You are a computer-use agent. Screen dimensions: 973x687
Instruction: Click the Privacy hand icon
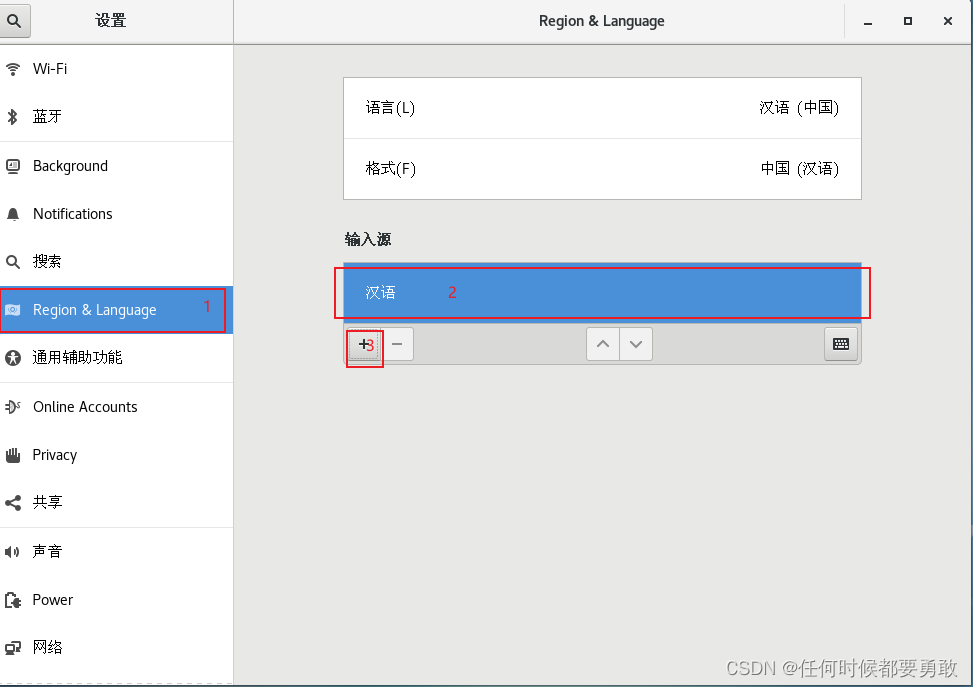coord(12,456)
